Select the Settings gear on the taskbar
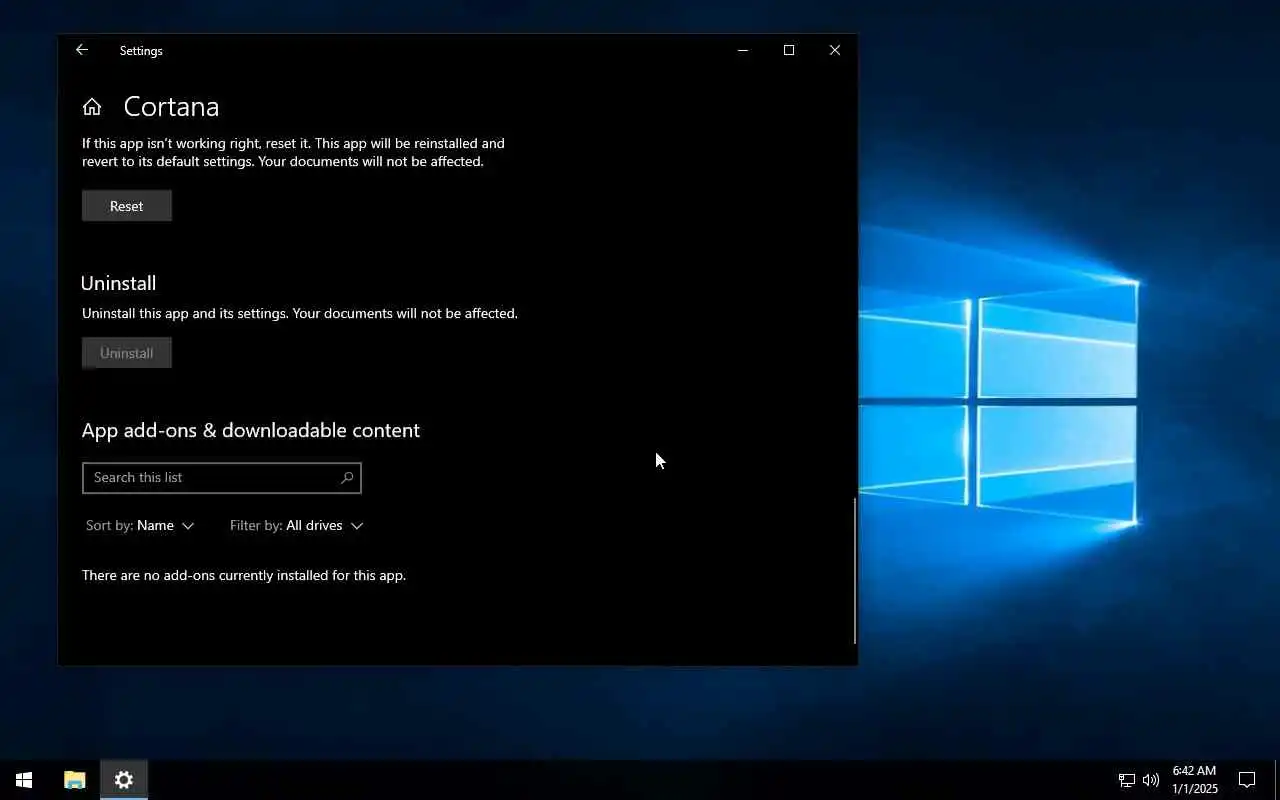 tap(124, 780)
